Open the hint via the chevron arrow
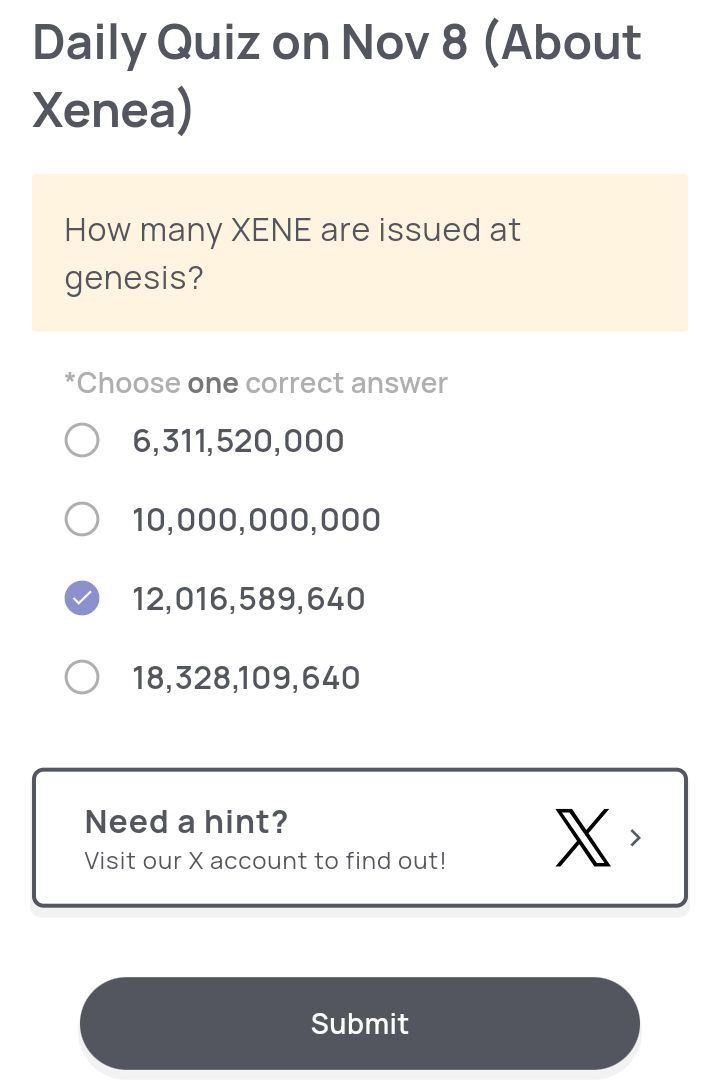720x1083 pixels. pyautogui.click(x=636, y=838)
